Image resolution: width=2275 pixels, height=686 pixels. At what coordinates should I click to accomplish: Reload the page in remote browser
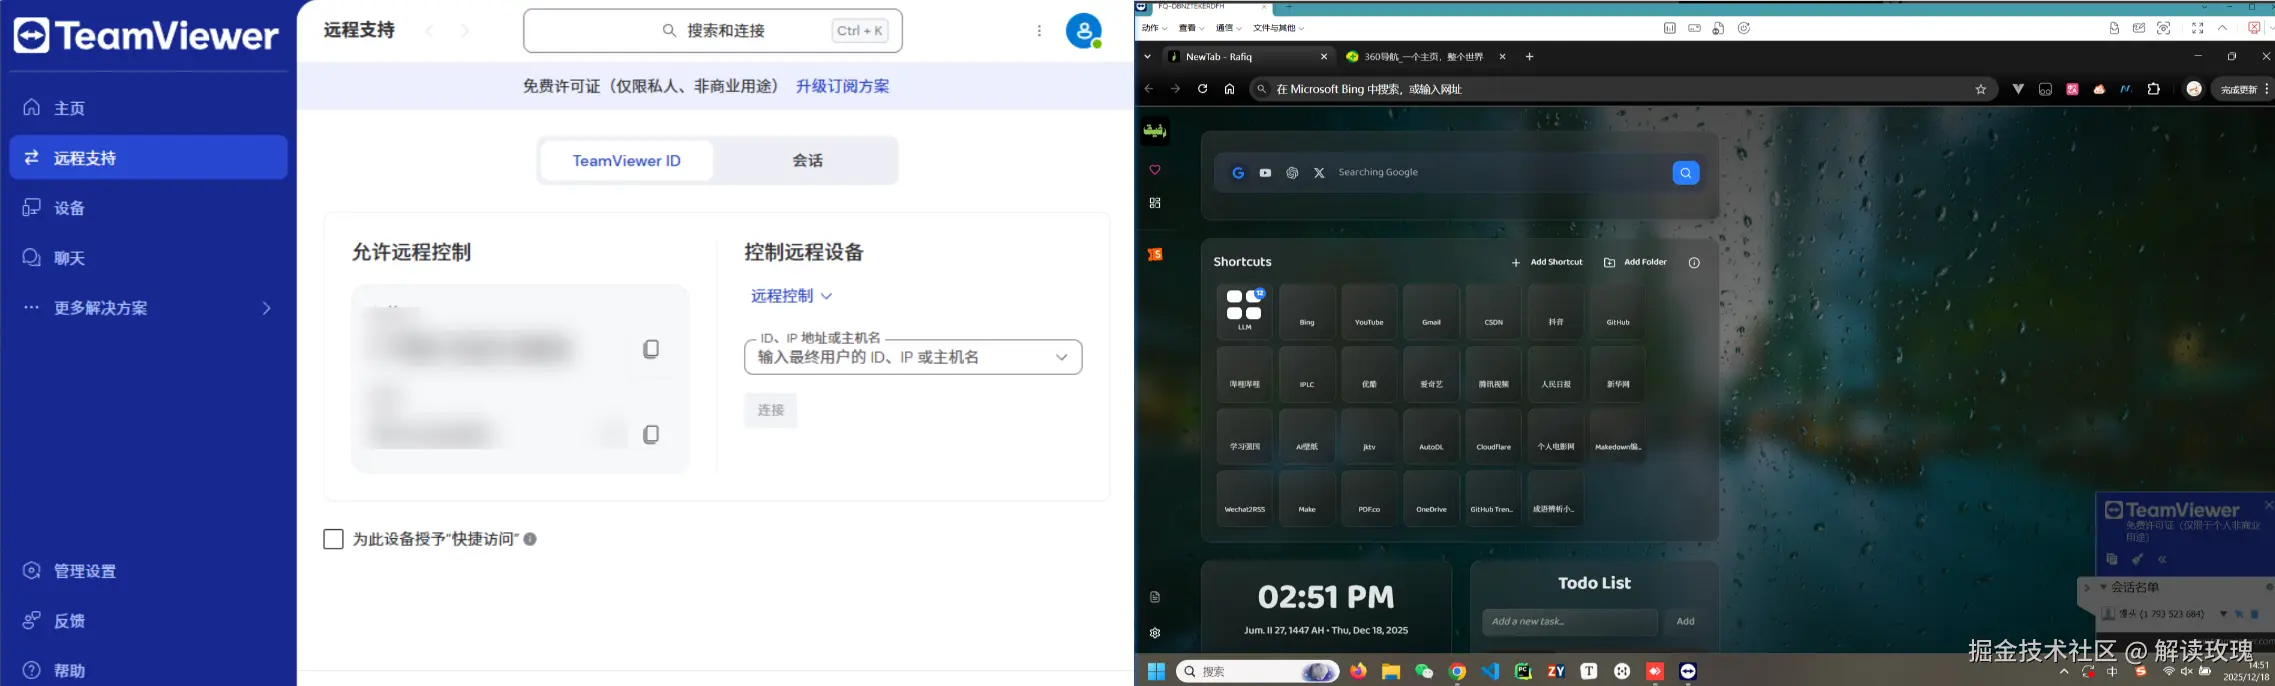[1202, 89]
